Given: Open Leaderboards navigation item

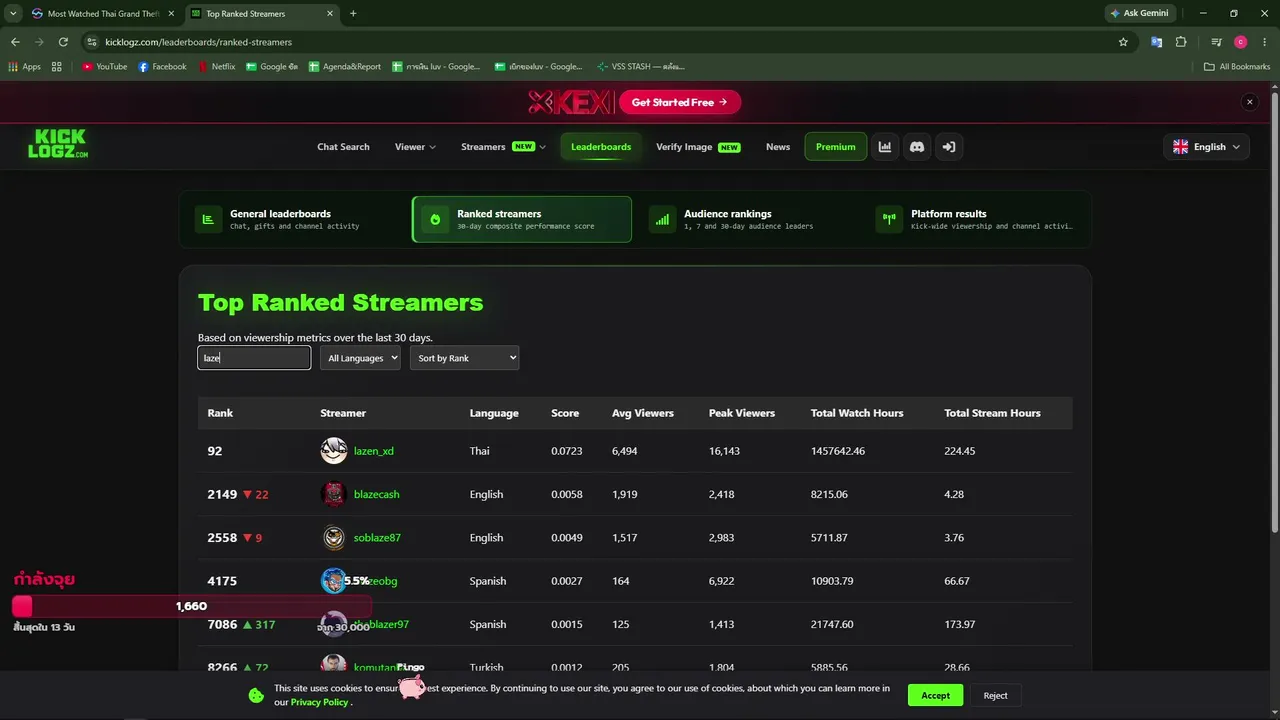Looking at the screenshot, I should tap(601, 147).
